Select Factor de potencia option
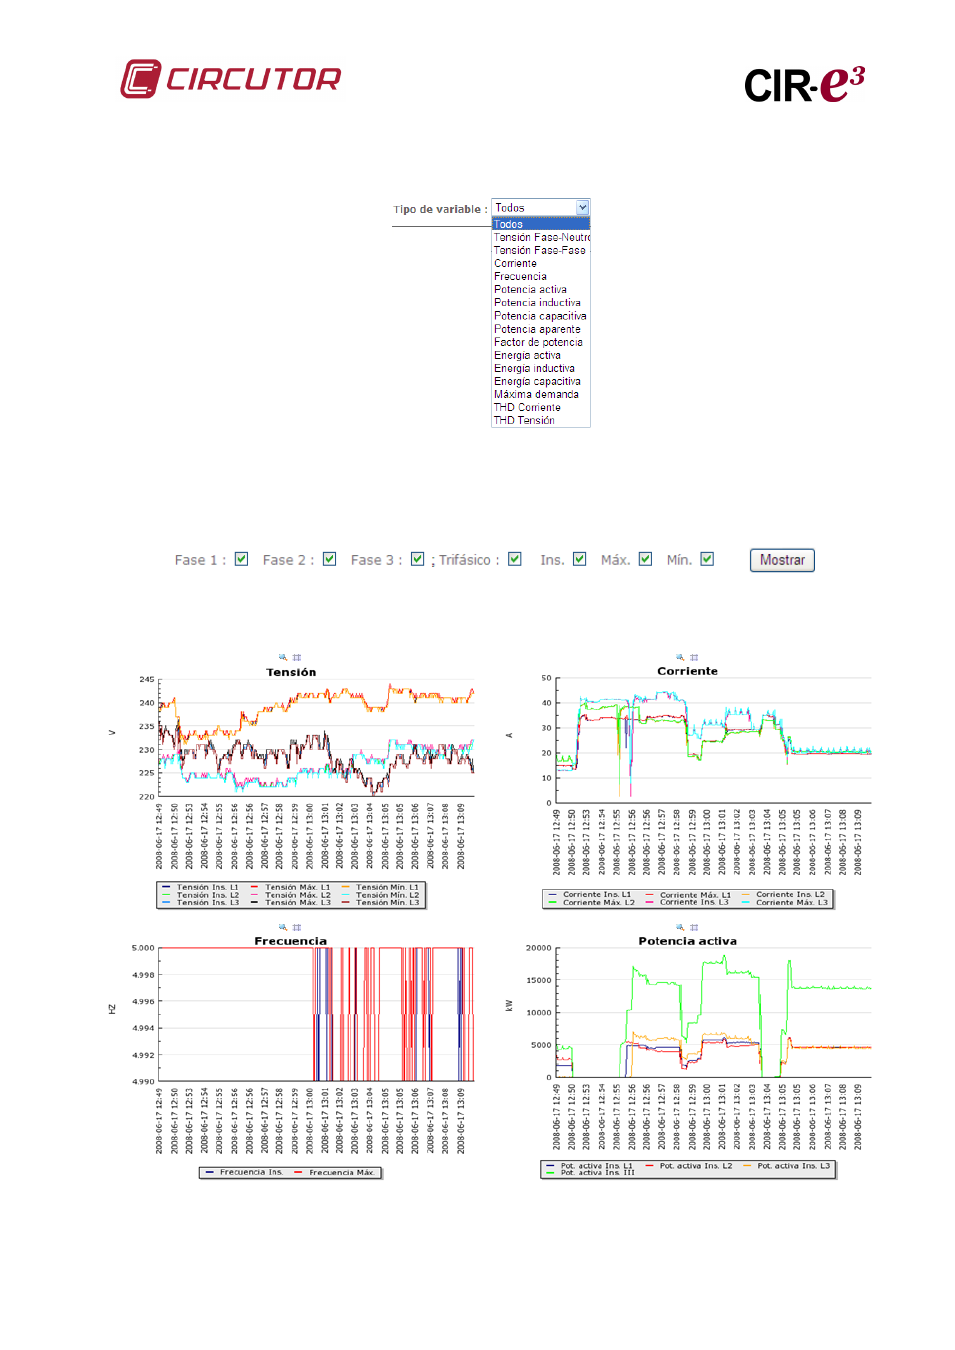The image size is (955, 1350). pyautogui.click(x=541, y=342)
